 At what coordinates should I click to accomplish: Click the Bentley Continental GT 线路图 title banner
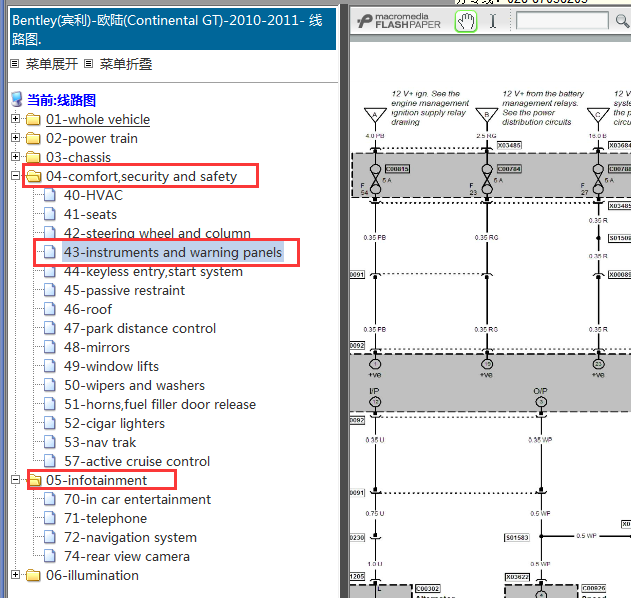[x=173, y=29]
